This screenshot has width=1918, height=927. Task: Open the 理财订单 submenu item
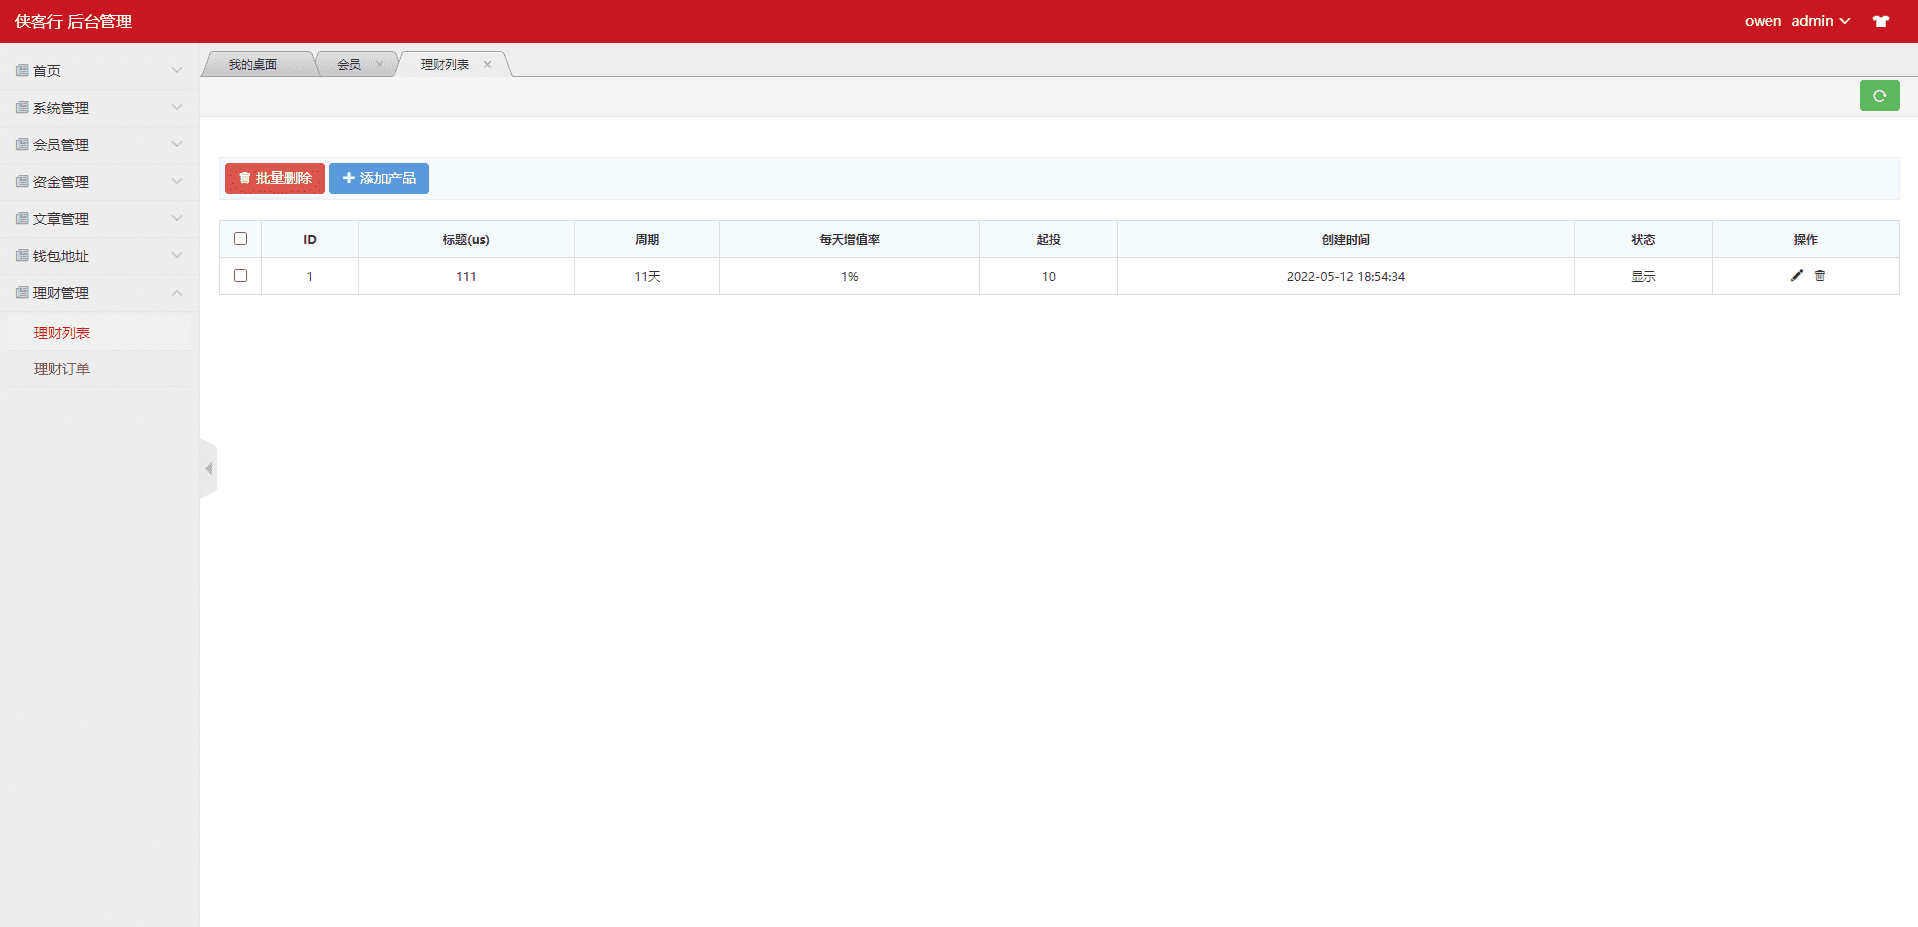pos(62,369)
